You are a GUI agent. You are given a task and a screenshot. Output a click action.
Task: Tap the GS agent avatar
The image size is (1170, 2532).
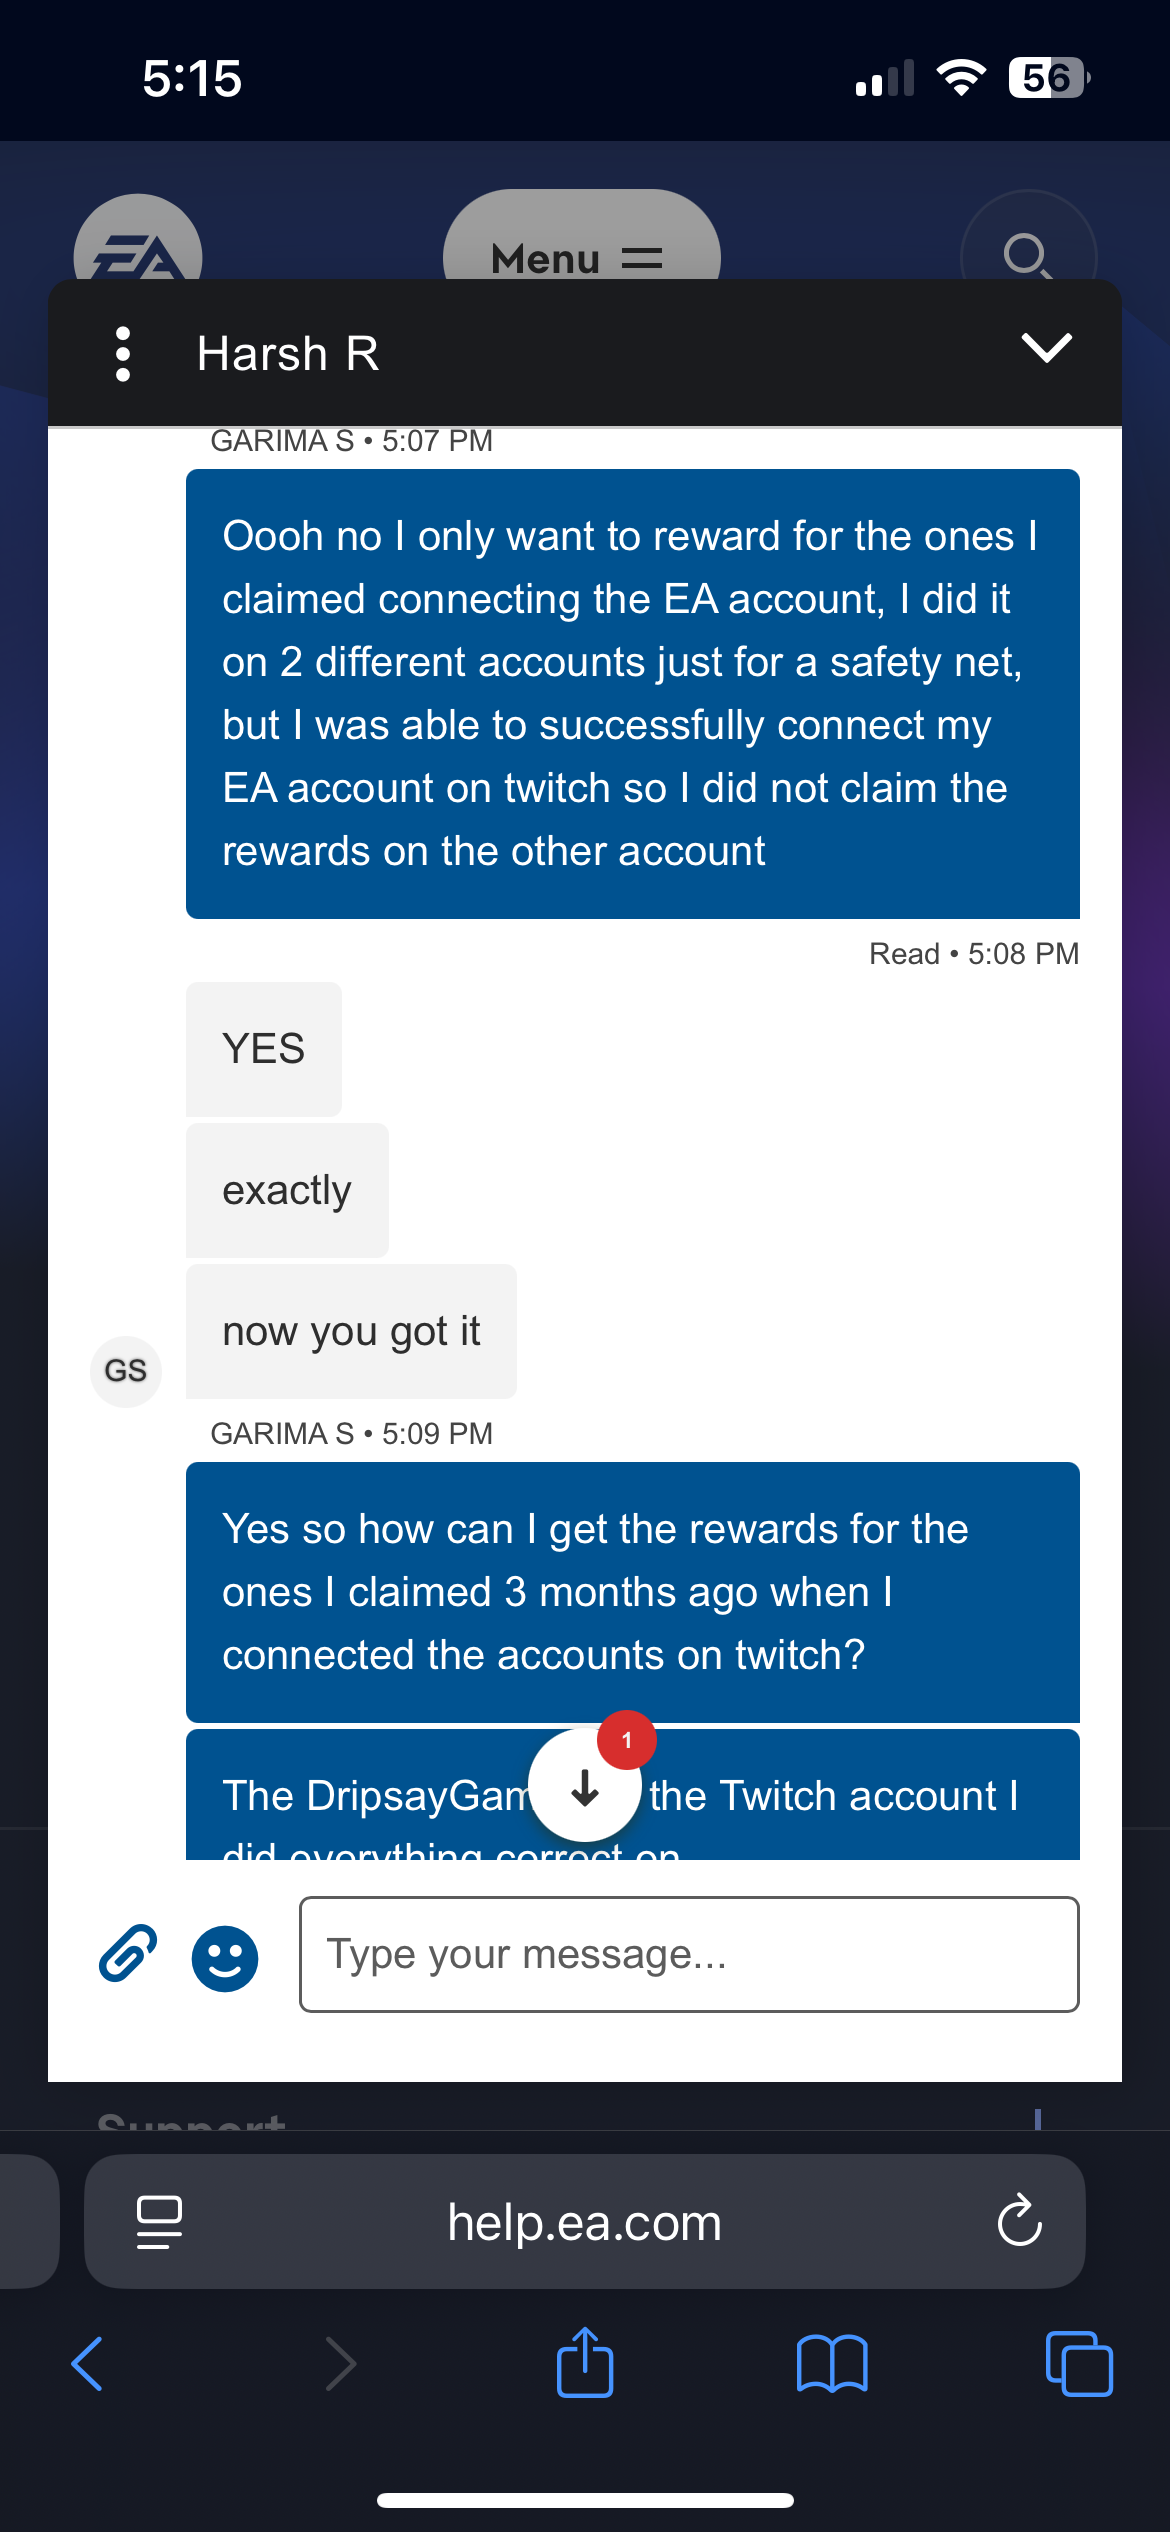(x=126, y=1371)
